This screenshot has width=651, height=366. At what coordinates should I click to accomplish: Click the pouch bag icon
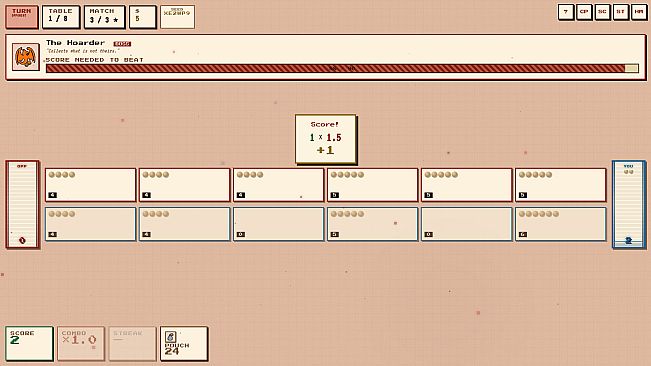pyautogui.click(x=171, y=337)
